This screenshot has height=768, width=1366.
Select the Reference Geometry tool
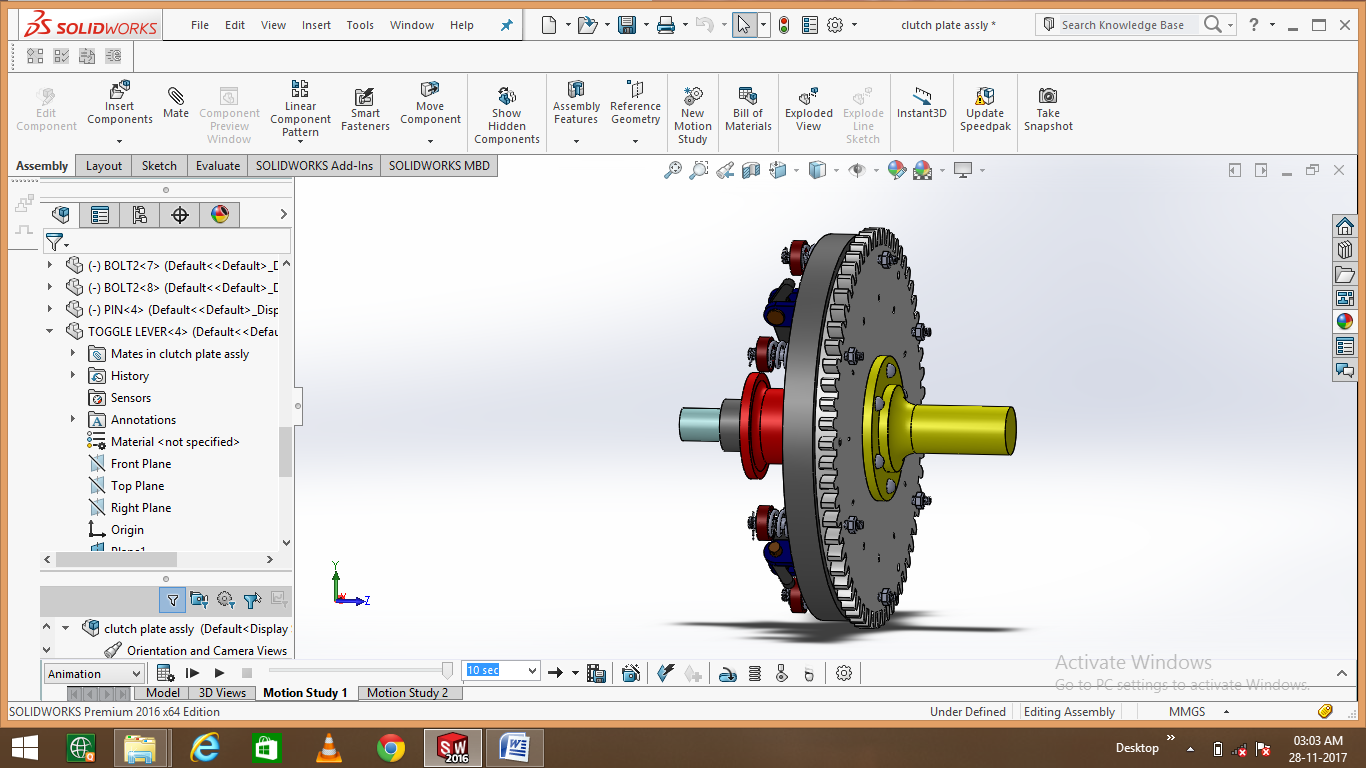click(x=635, y=105)
